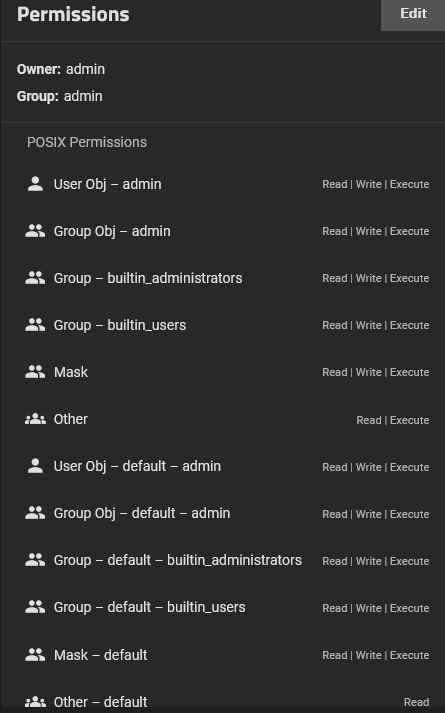The image size is (445, 713).
Task: Click the builtin_administrators group icon
Action: pyautogui.click(x=35, y=278)
